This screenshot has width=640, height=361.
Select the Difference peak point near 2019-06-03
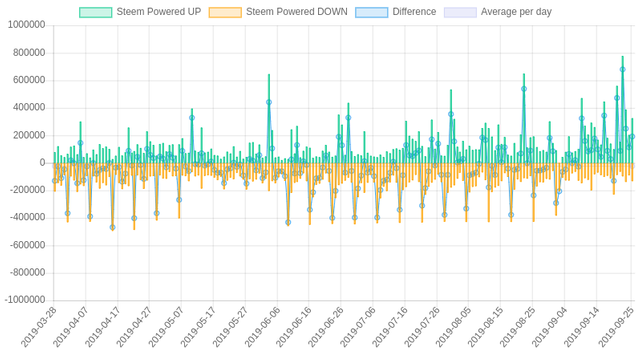pos(269,102)
